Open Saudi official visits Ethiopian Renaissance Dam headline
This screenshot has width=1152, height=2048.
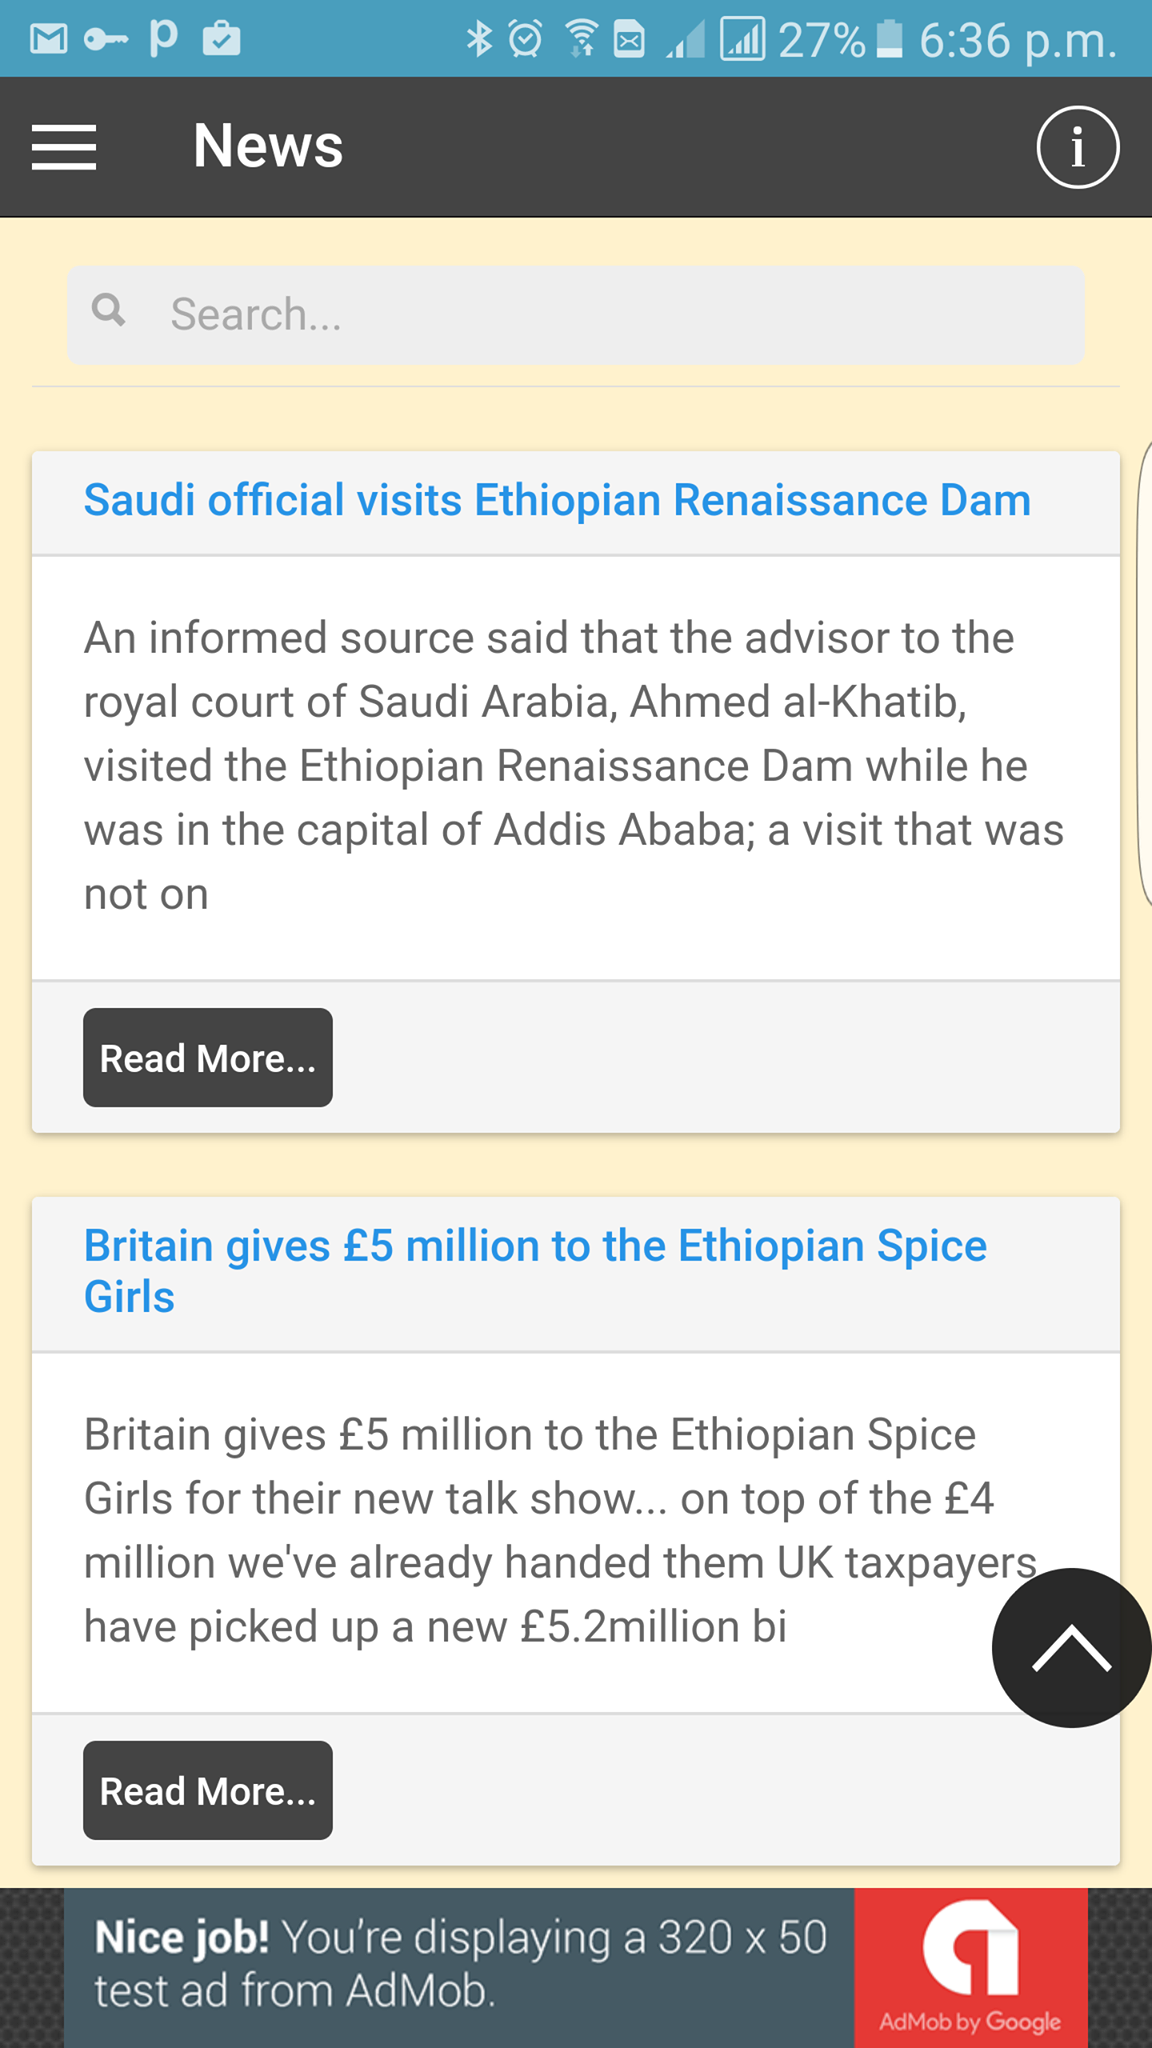click(557, 500)
